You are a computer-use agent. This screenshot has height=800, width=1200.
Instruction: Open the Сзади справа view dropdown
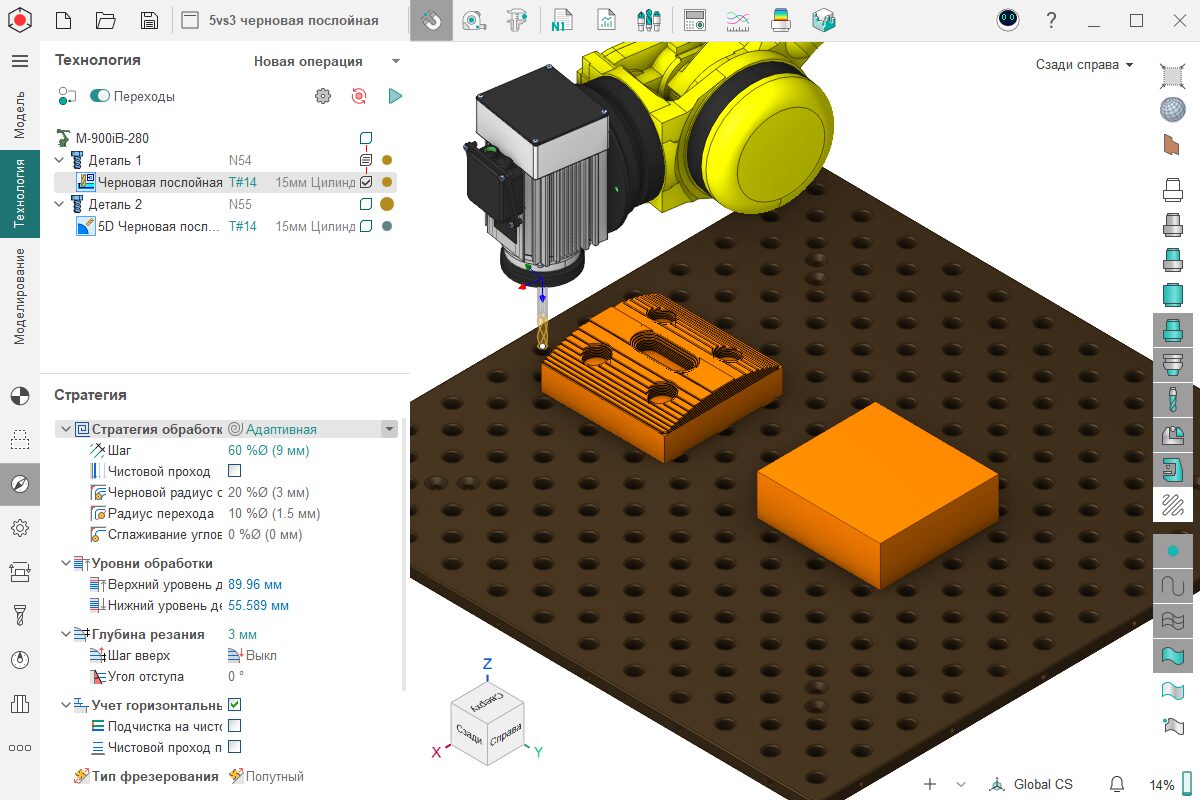coord(1084,65)
